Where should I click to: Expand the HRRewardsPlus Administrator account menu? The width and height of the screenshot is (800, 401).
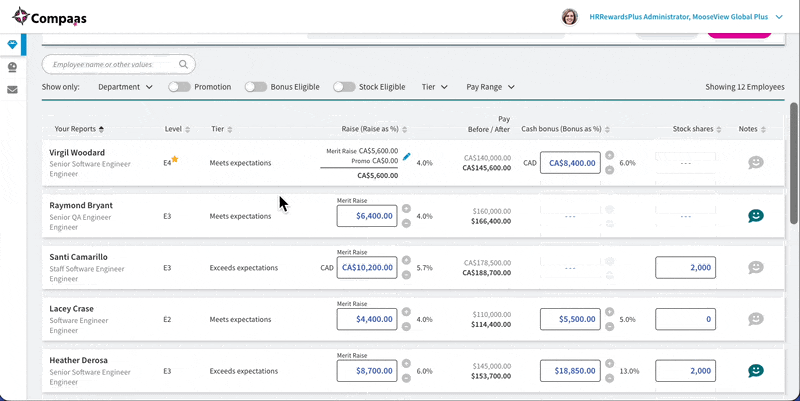click(x=686, y=17)
